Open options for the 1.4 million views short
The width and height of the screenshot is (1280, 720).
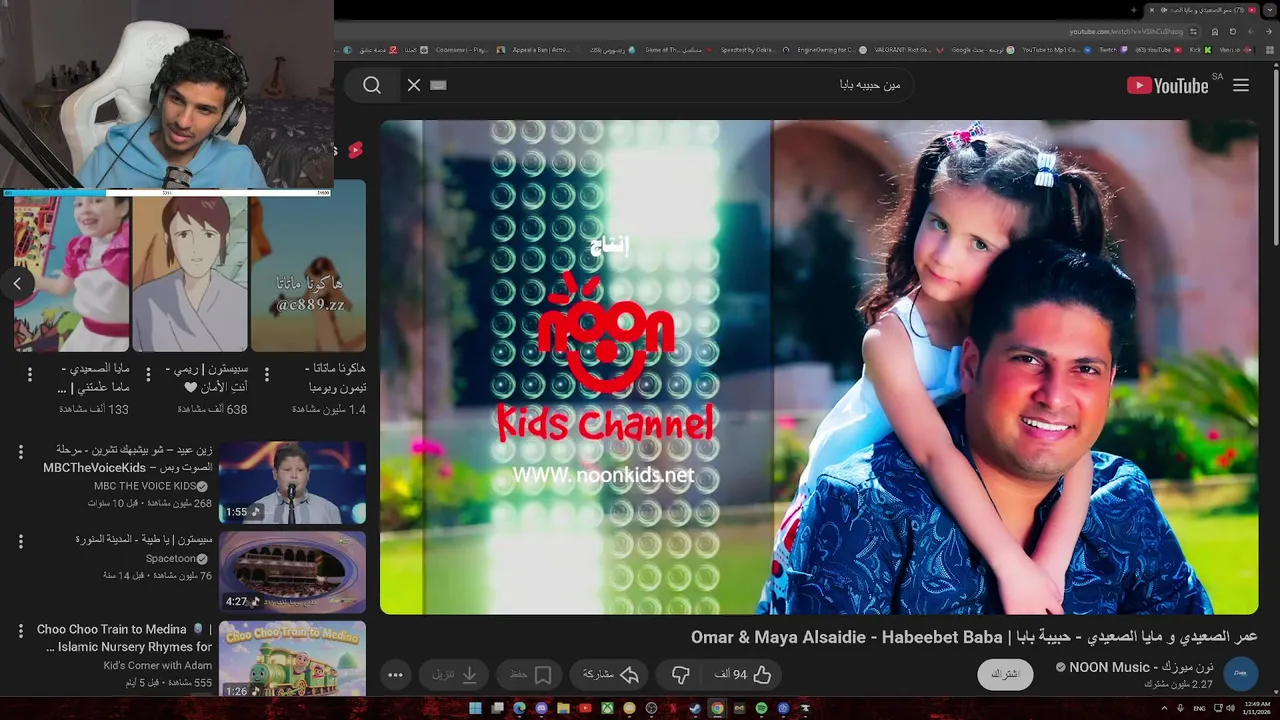(x=266, y=375)
